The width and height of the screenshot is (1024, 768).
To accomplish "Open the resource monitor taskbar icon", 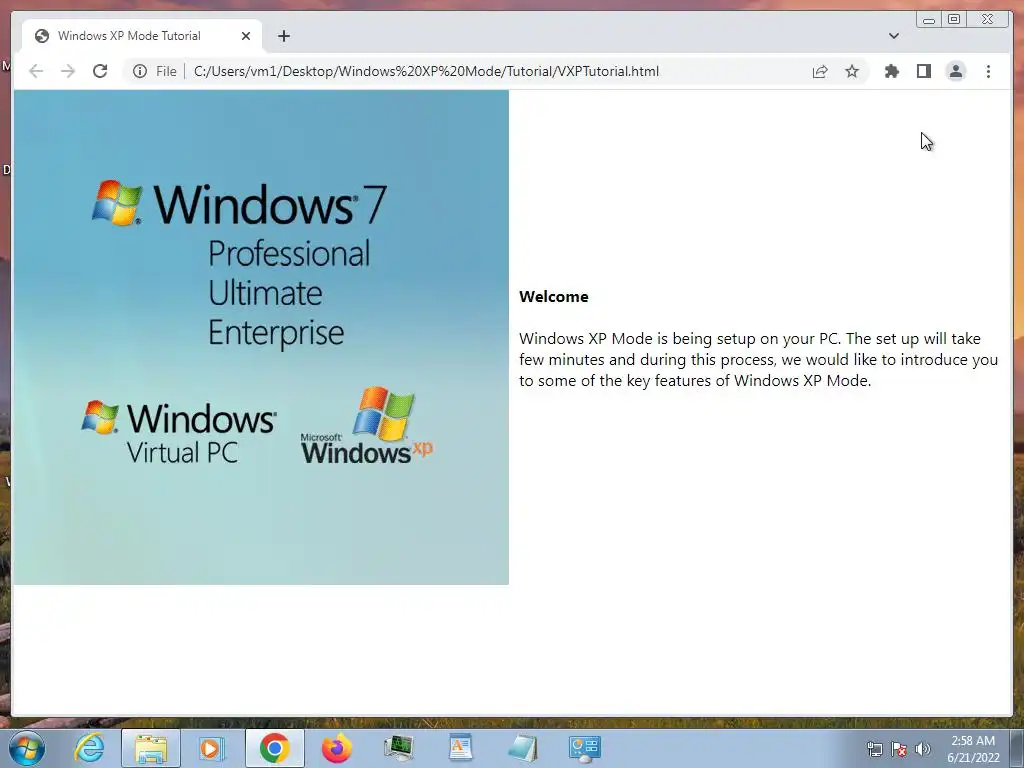I will 398,748.
